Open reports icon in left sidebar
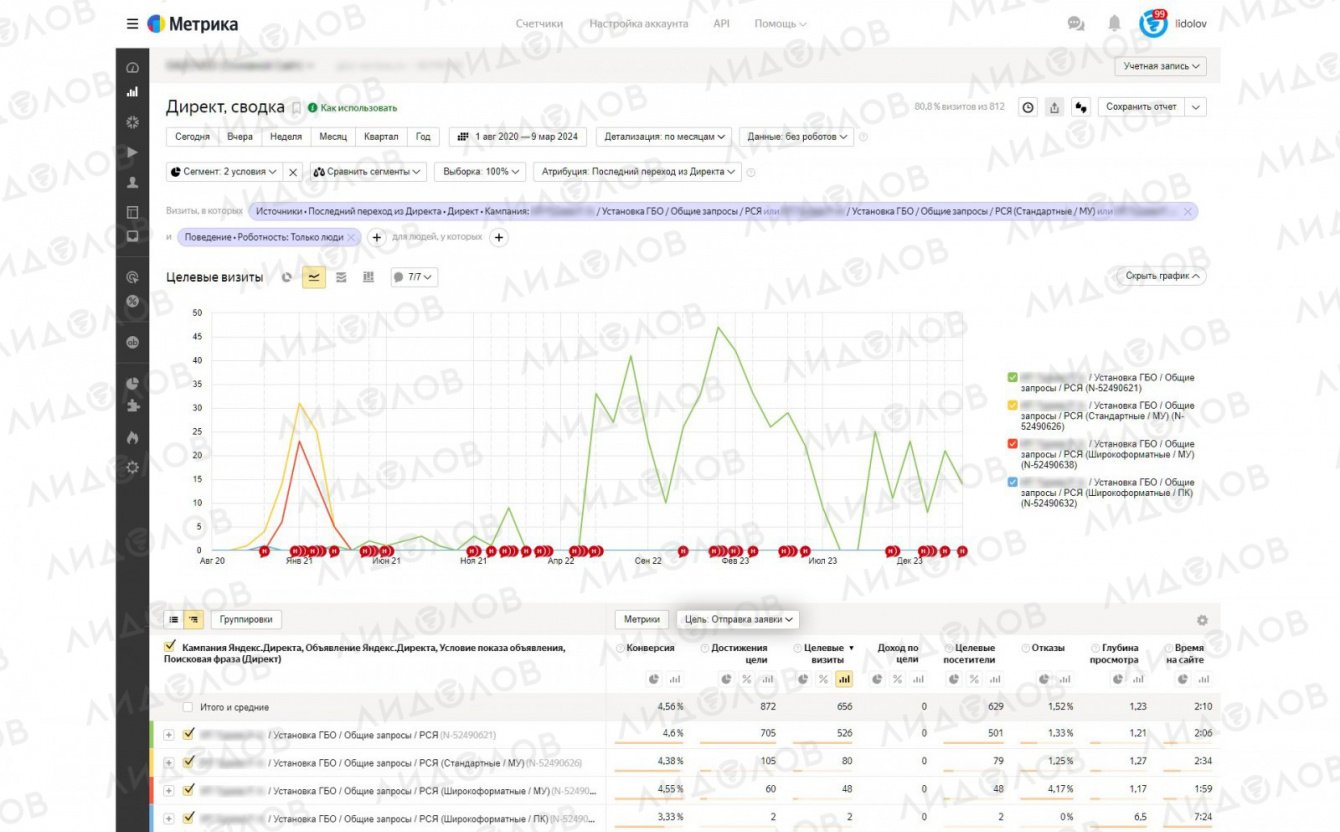 click(x=132, y=92)
